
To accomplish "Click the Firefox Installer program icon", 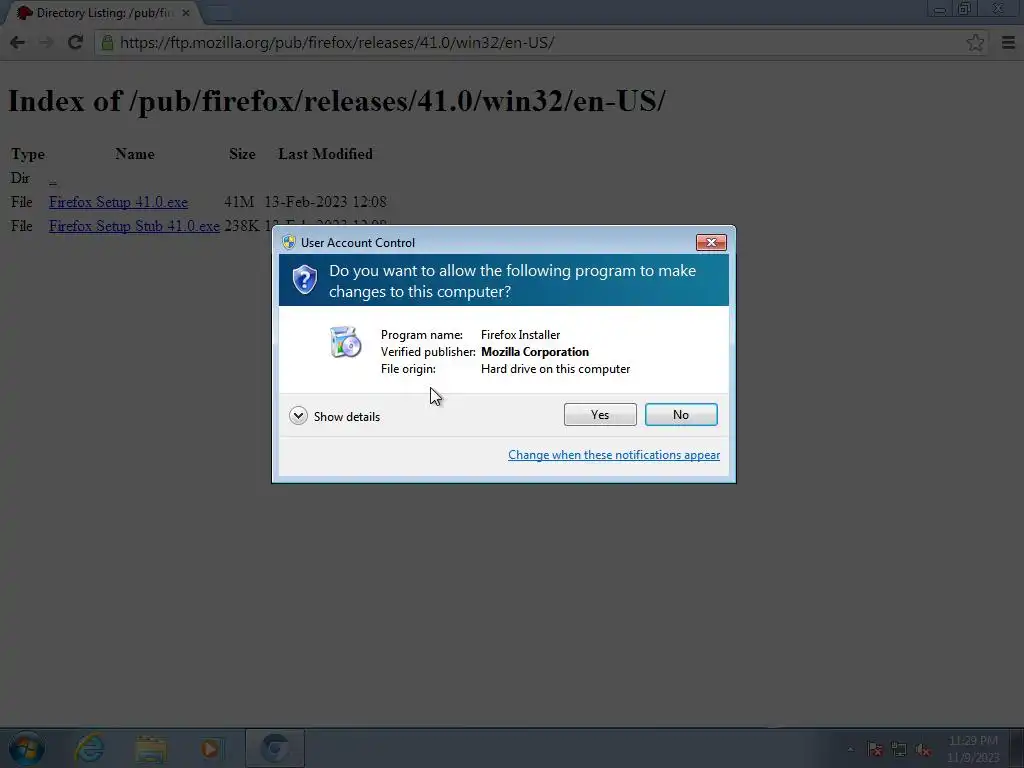I will pos(345,342).
